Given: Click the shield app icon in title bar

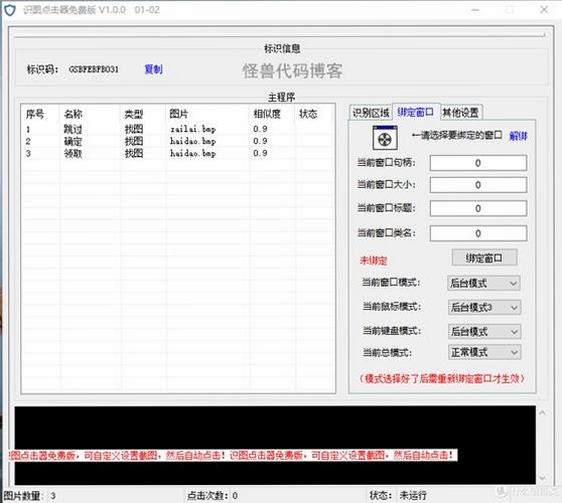Looking at the screenshot, I should pyautogui.click(x=10, y=10).
